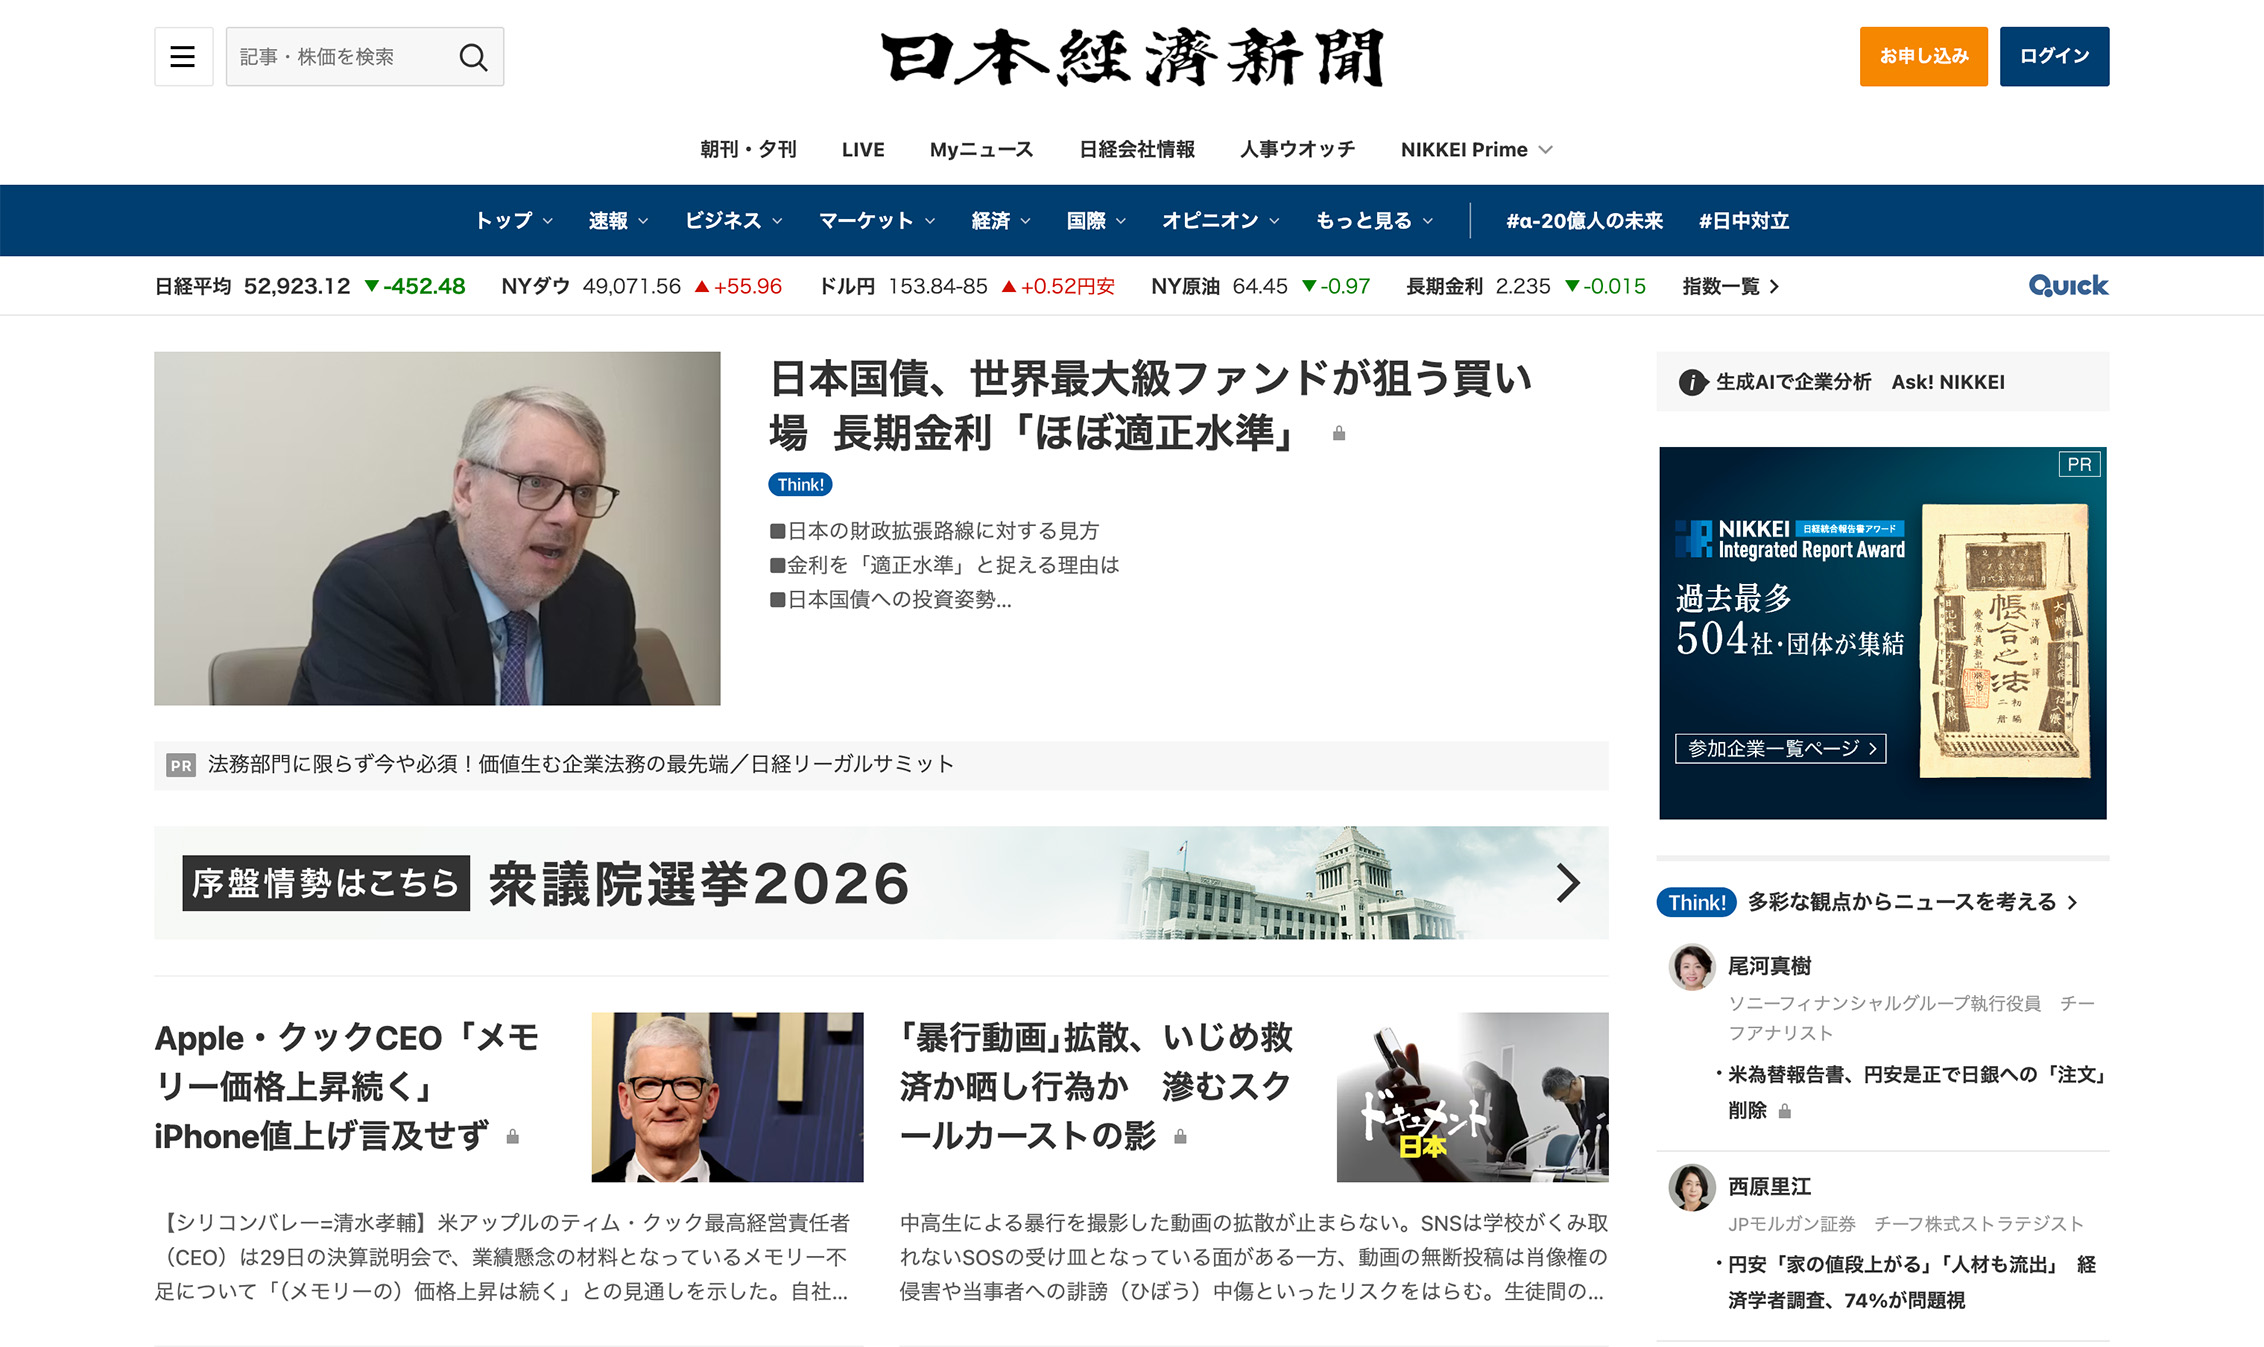Click the ログイン button
The width and height of the screenshot is (2264, 1347).
point(2054,57)
